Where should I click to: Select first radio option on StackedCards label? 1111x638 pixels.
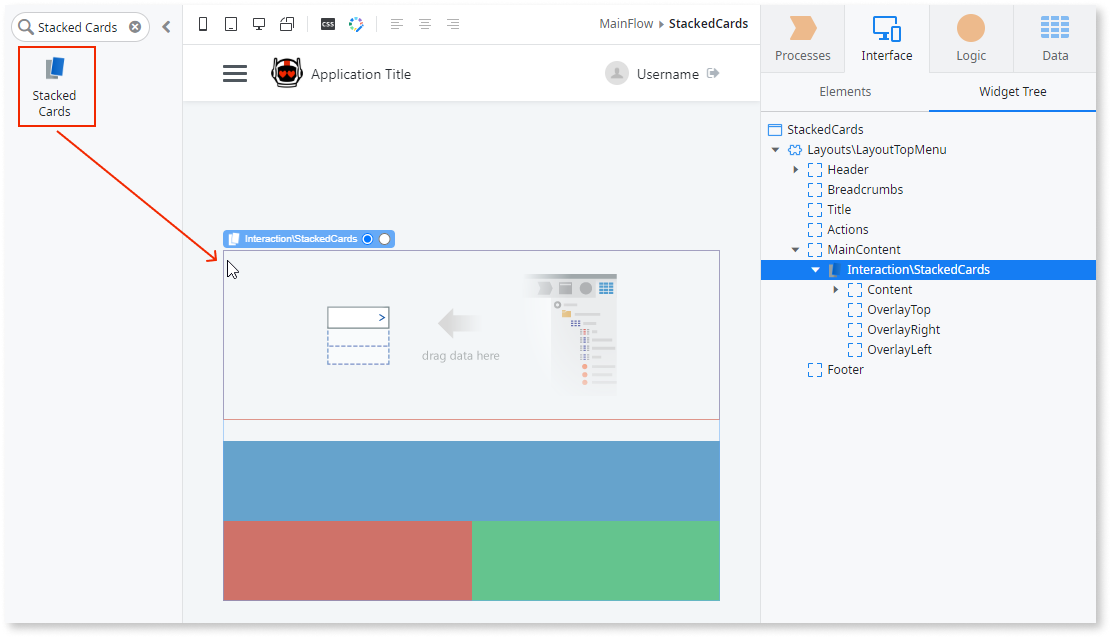pos(368,239)
